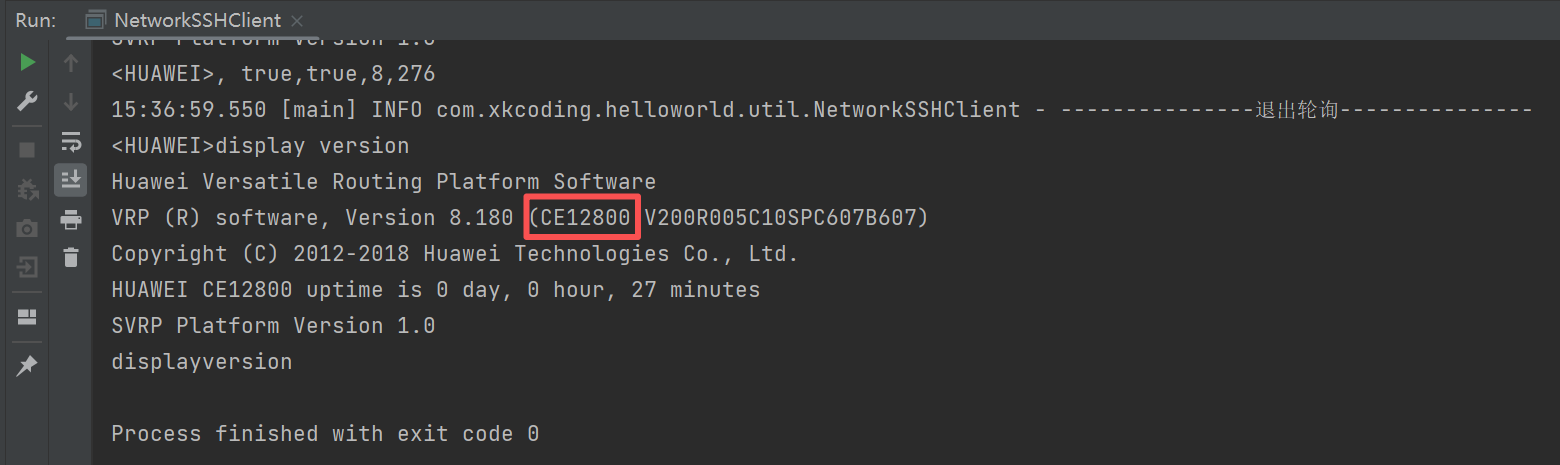Image resolution: width=1560 pixels, height=465 pixels.
Task: Toggle scroll to end of console
Action: 71,180
